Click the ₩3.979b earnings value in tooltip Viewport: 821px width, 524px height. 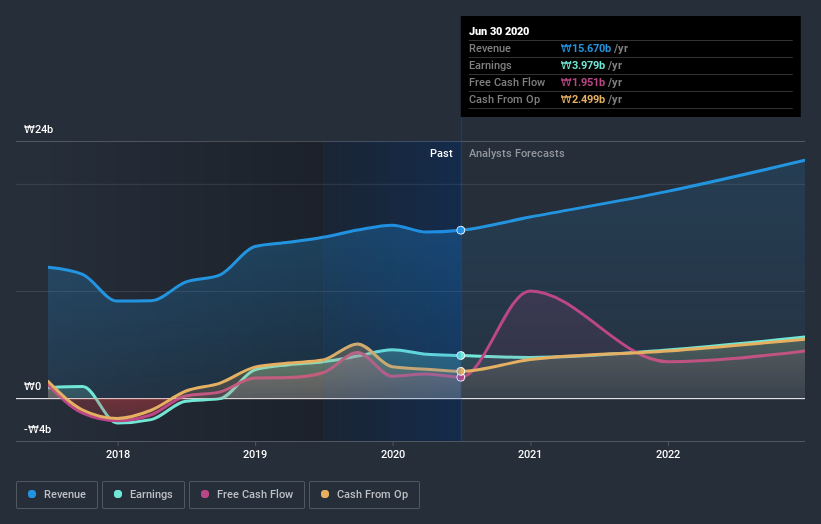[583, 65]
